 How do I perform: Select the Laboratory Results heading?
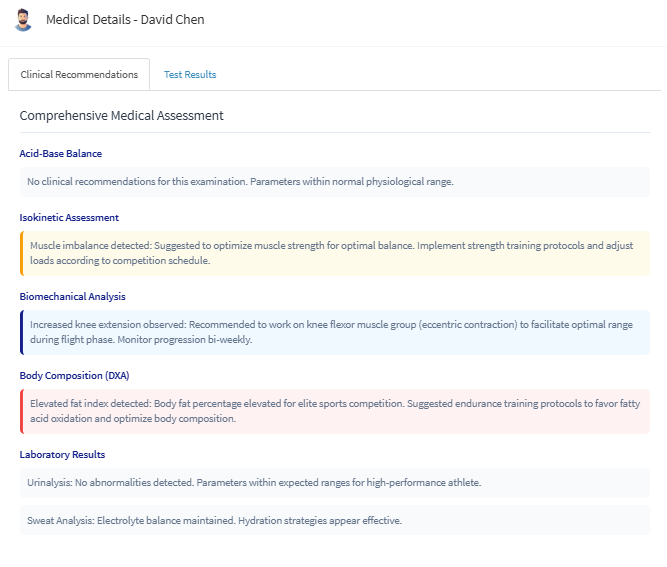[x=62, y=455]
